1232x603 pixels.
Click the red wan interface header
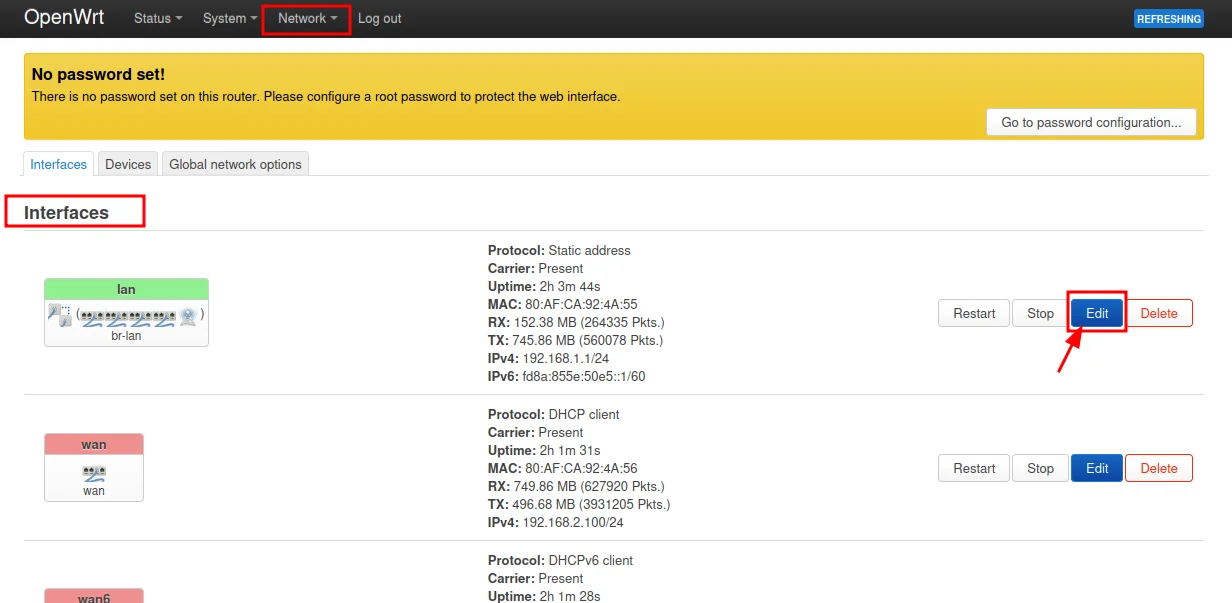pos(94,444)
